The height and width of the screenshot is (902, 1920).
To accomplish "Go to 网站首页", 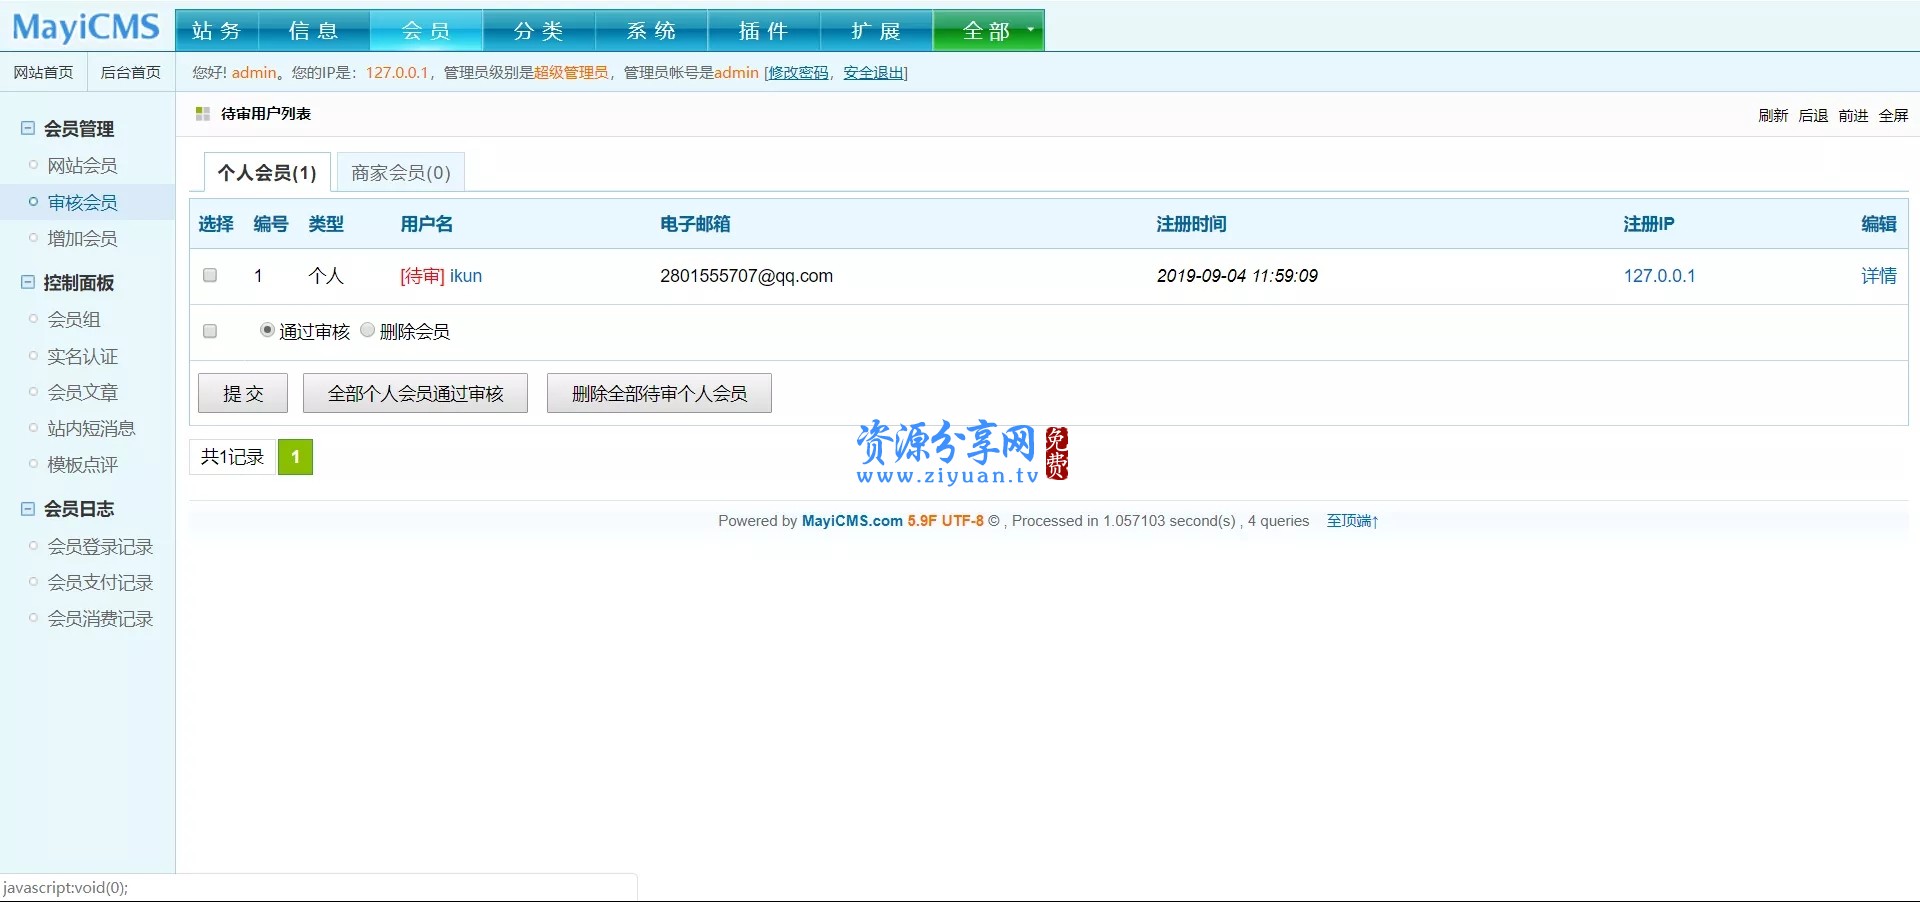I will 44,72.
